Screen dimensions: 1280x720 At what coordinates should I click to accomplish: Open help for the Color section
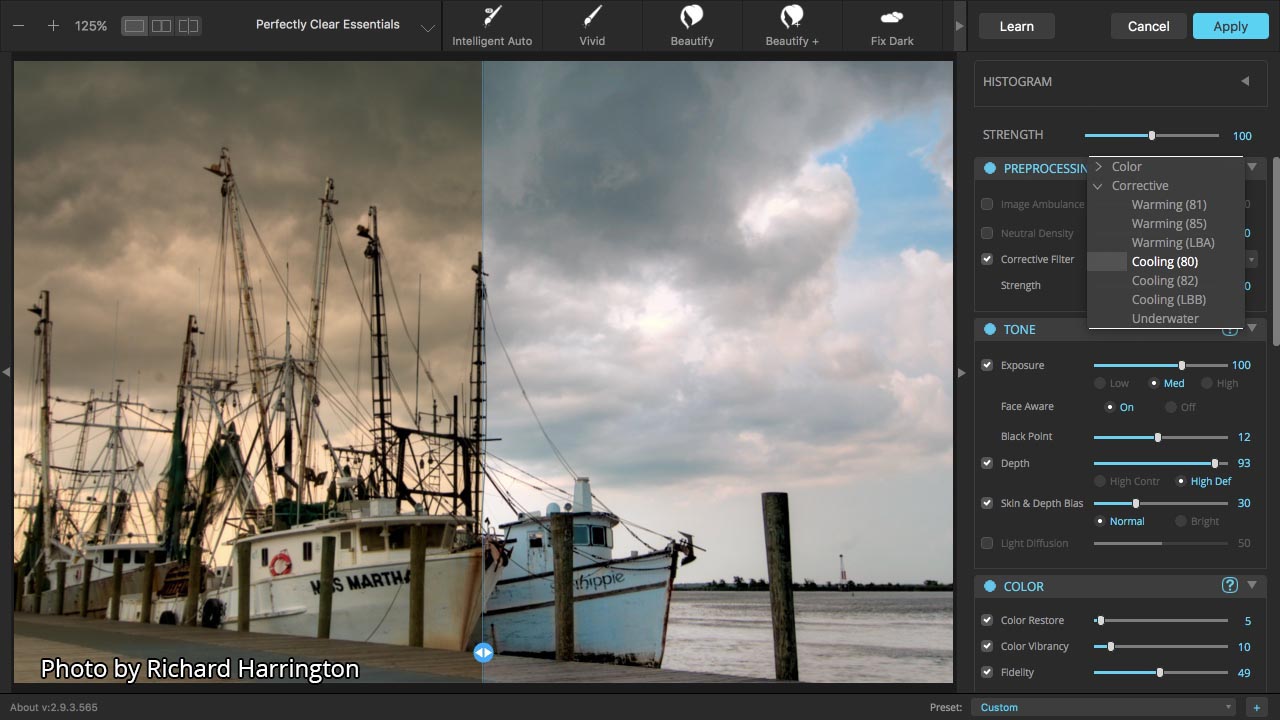[1230, 586]
